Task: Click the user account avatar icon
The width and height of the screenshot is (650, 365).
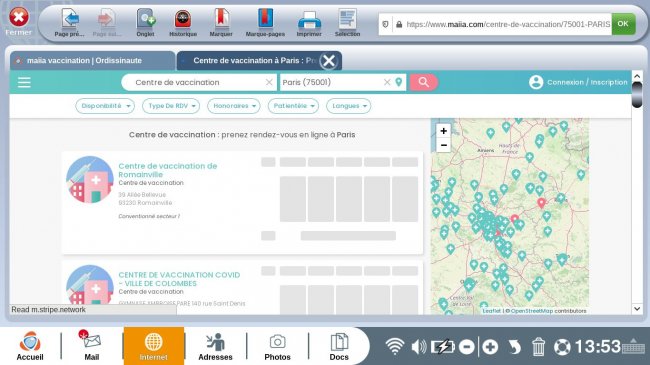Action: coord(536,82)
